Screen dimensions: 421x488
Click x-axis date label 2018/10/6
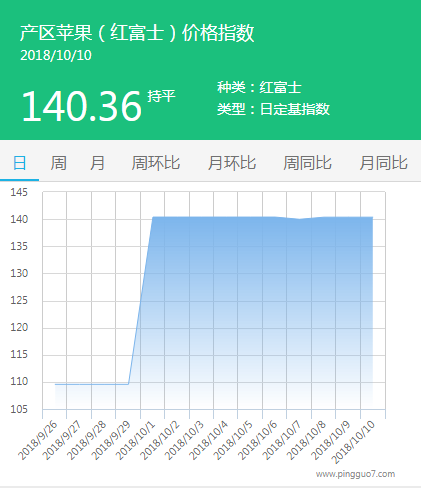258,440
